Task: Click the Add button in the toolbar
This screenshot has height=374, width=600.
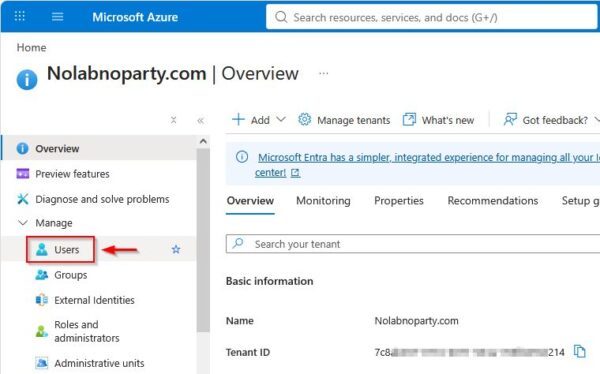Action: (259, 120)
